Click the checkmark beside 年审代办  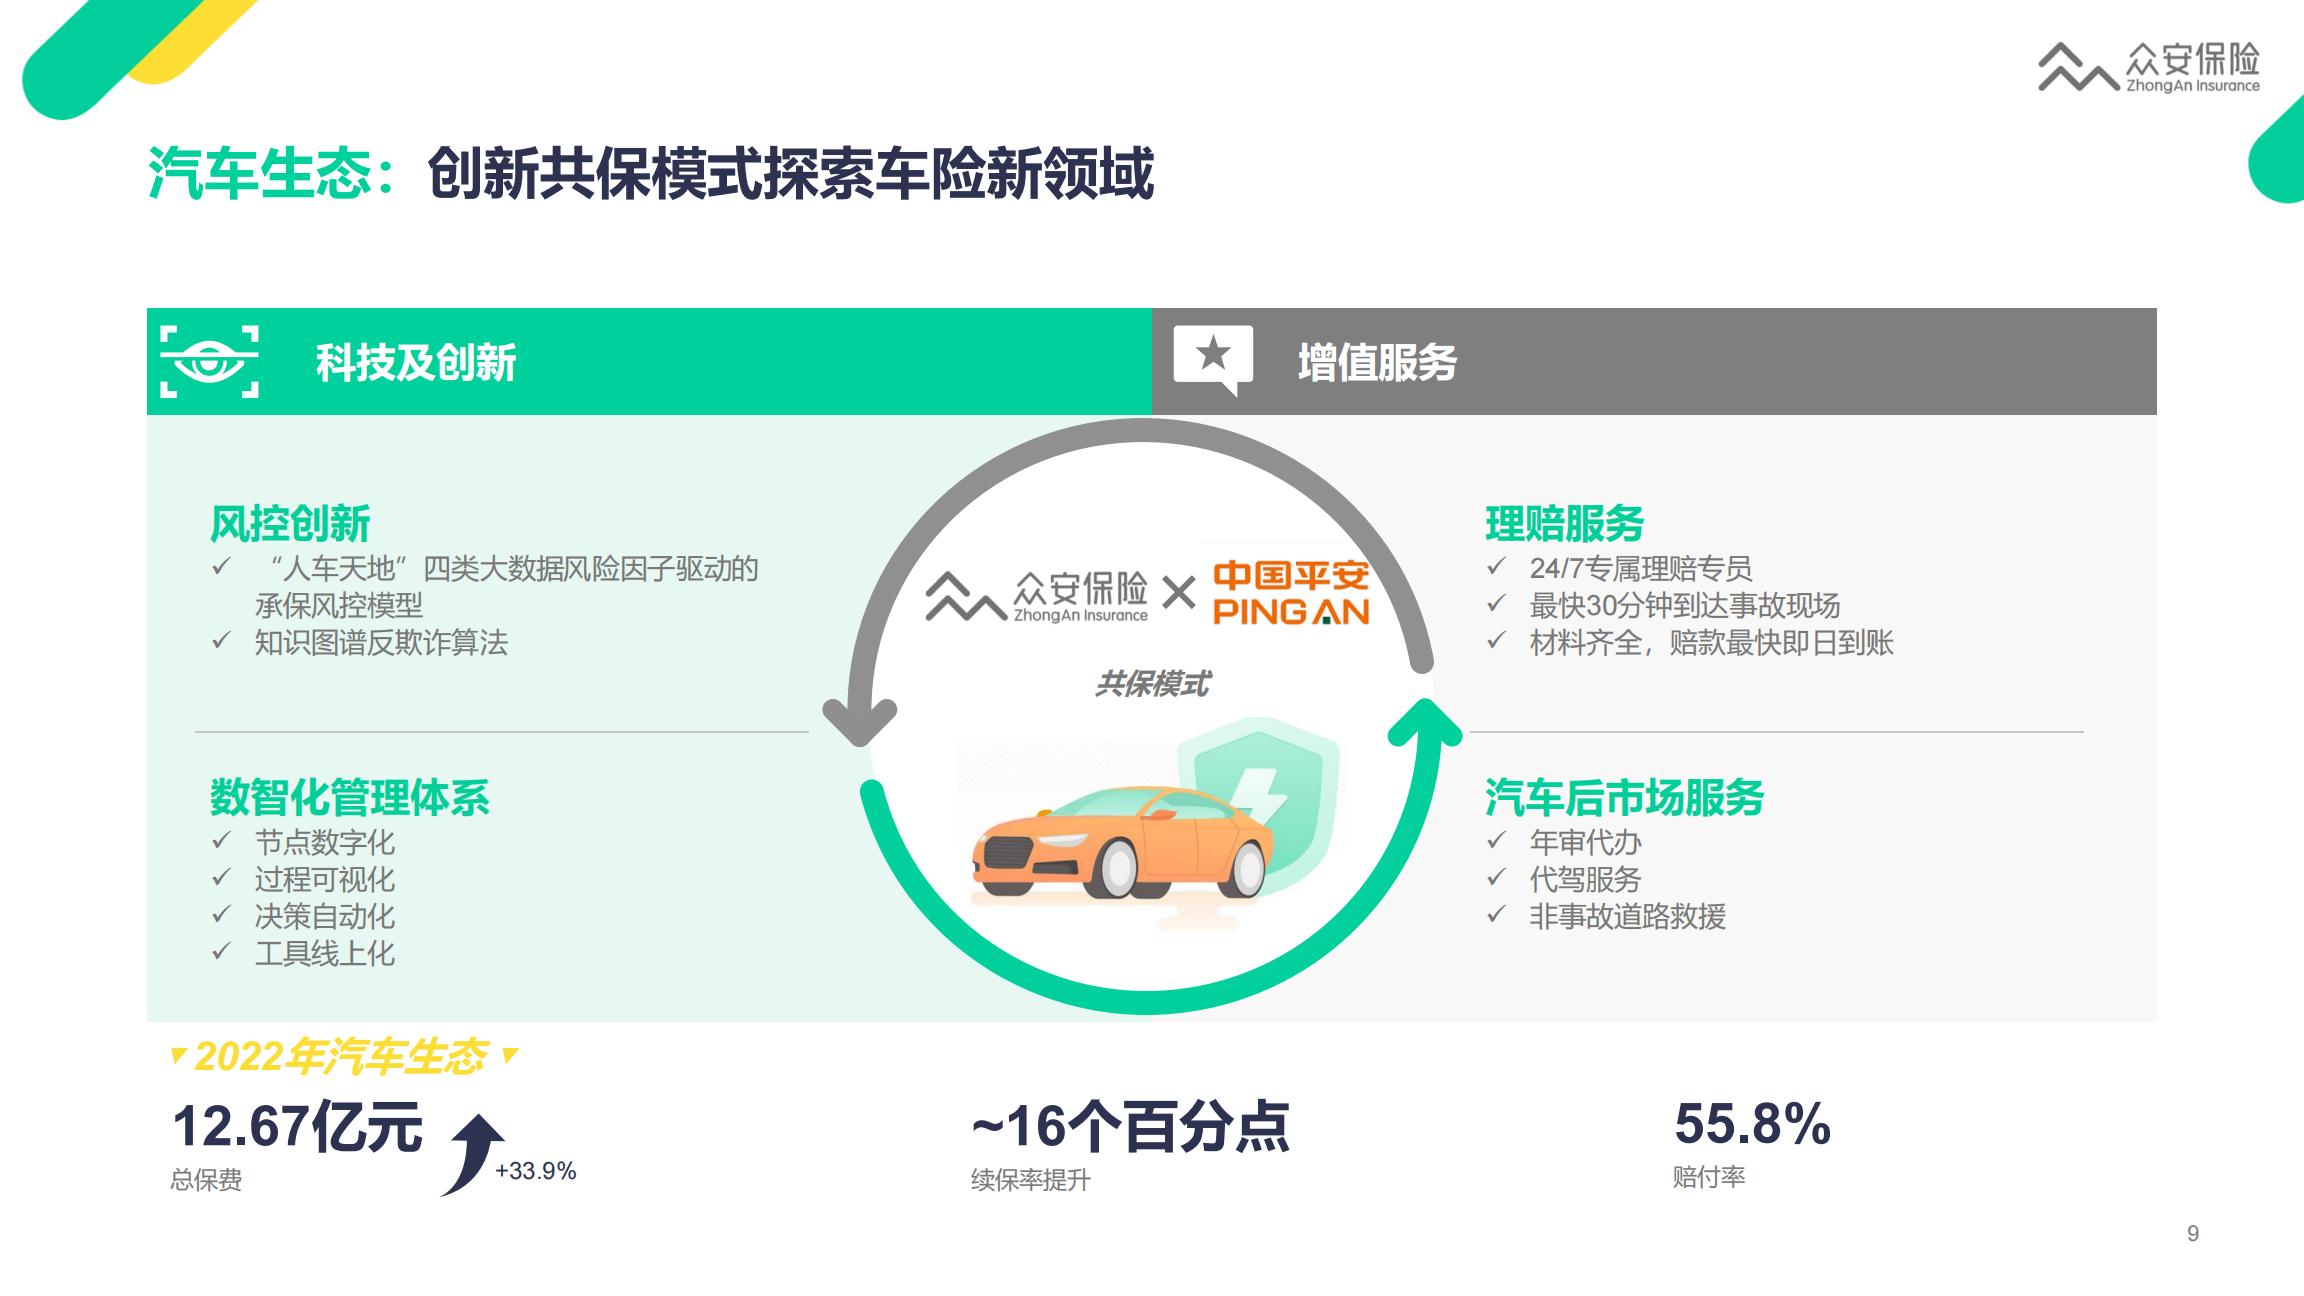pyautogui.click(x=1496, y=840)
